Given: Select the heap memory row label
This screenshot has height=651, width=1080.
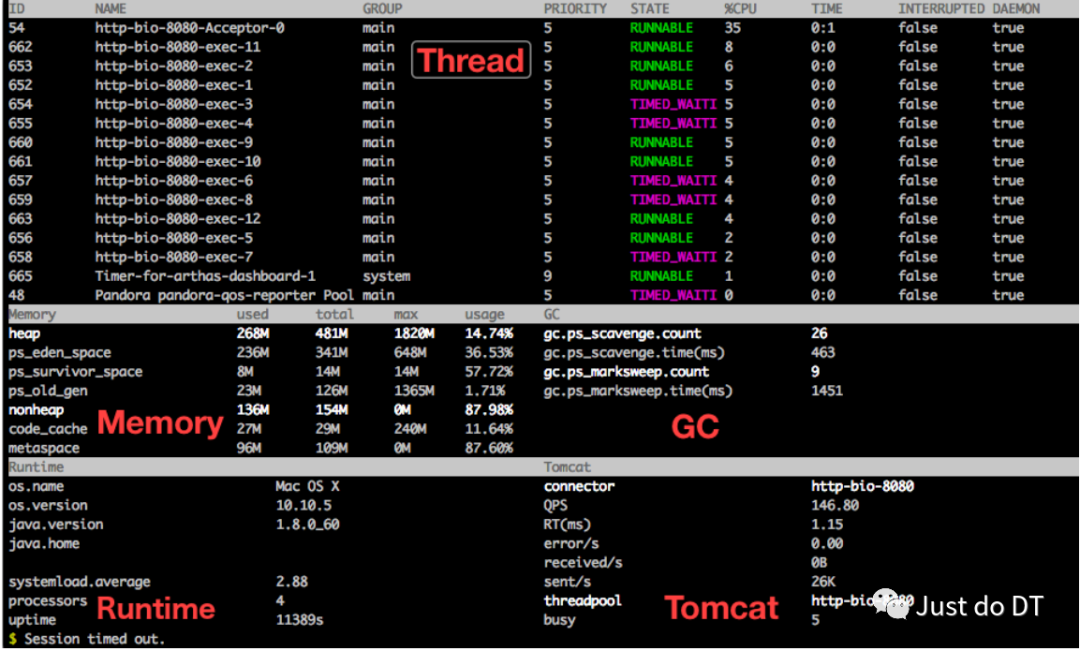Looking at the screenshot, I should (x=24, y=333).
